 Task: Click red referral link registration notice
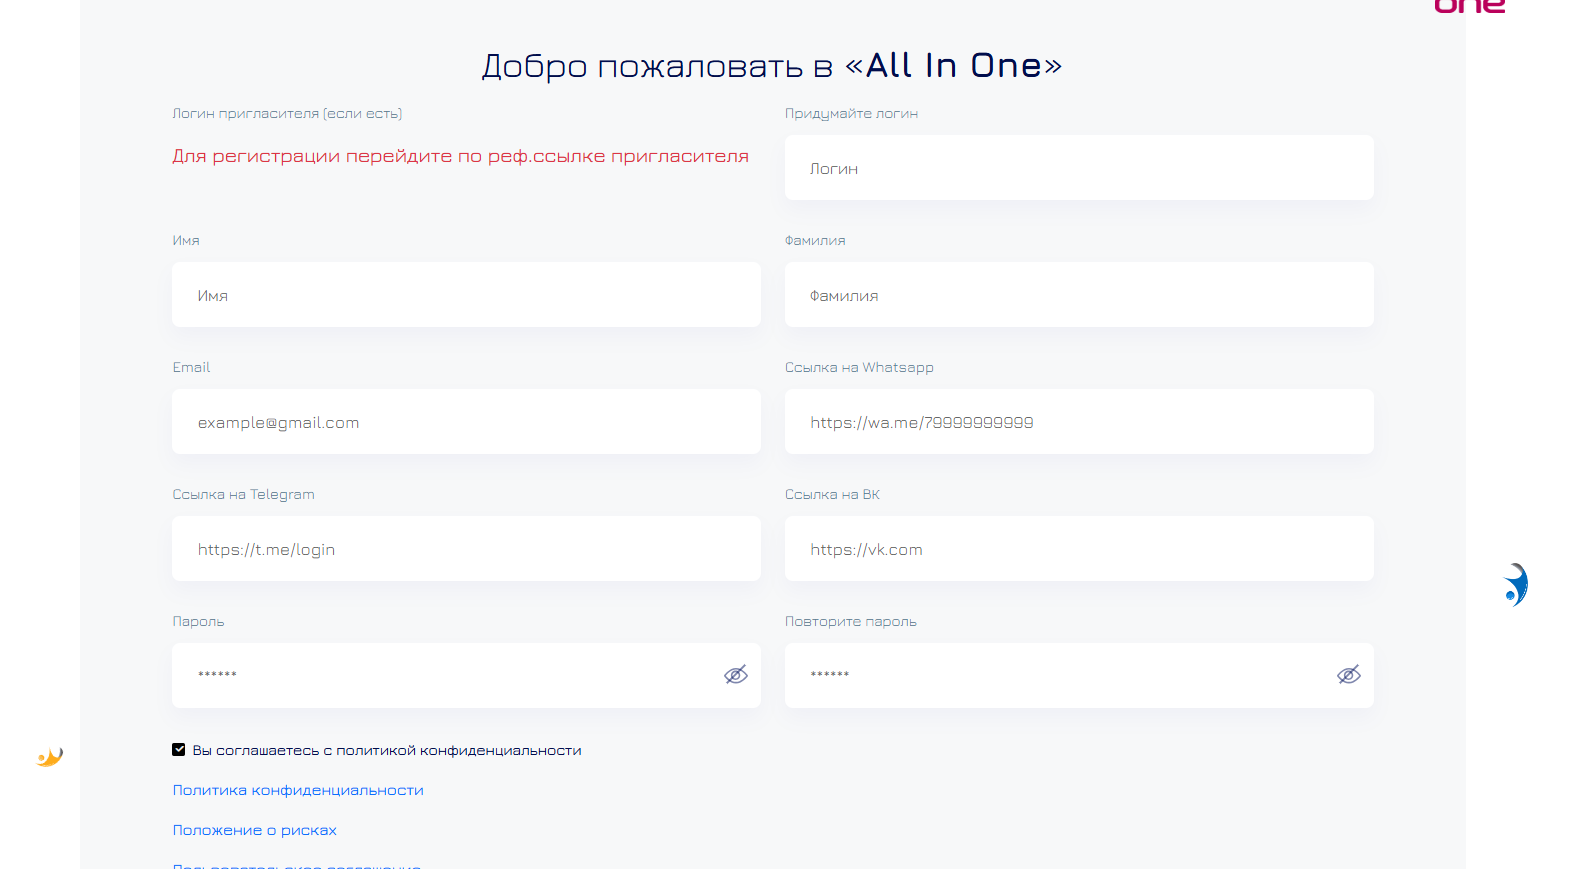click(460, 156)
